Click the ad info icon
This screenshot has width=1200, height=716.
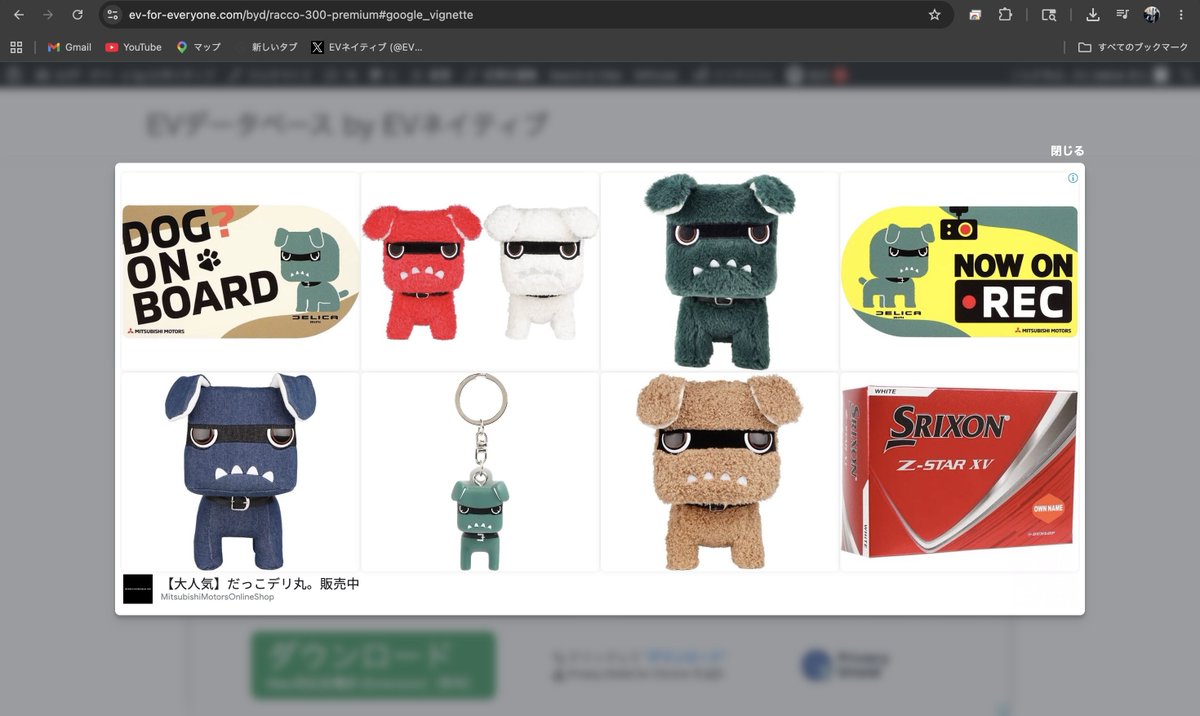(1073, 178)
